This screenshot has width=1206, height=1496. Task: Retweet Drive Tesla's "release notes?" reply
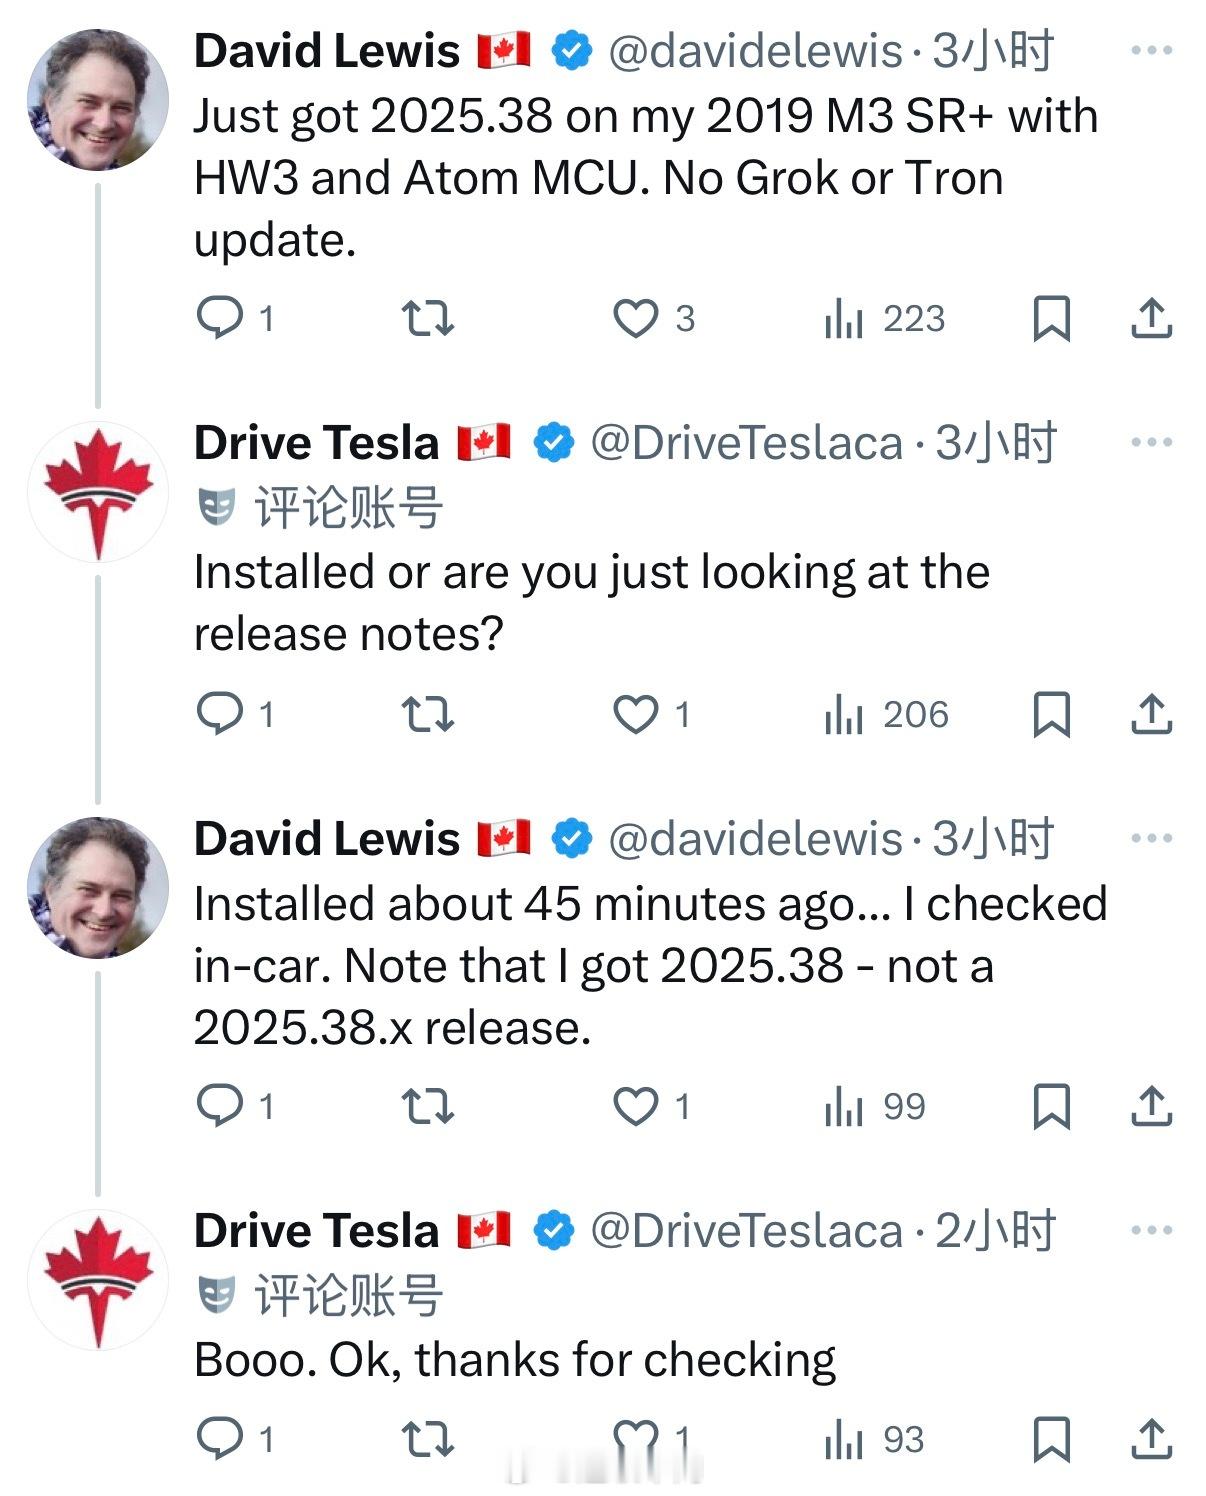click(428, 714)
